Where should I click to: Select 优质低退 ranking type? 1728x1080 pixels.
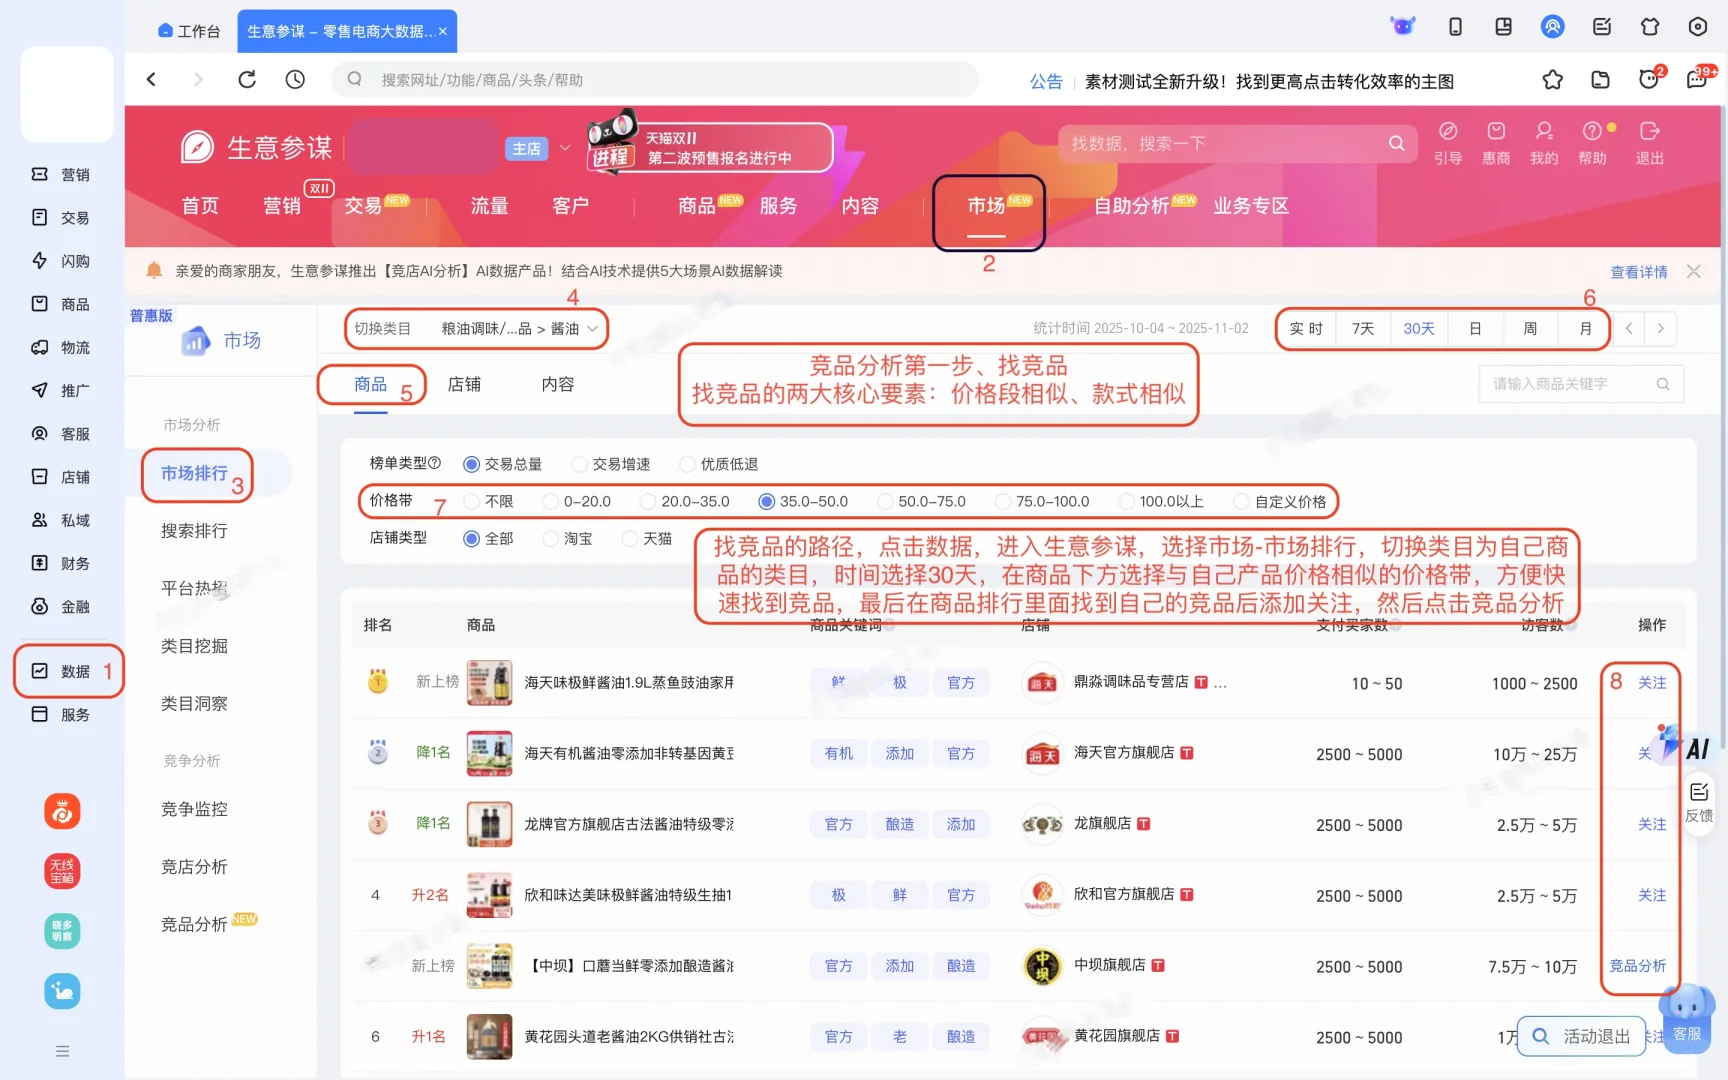[x=719, y=464]
